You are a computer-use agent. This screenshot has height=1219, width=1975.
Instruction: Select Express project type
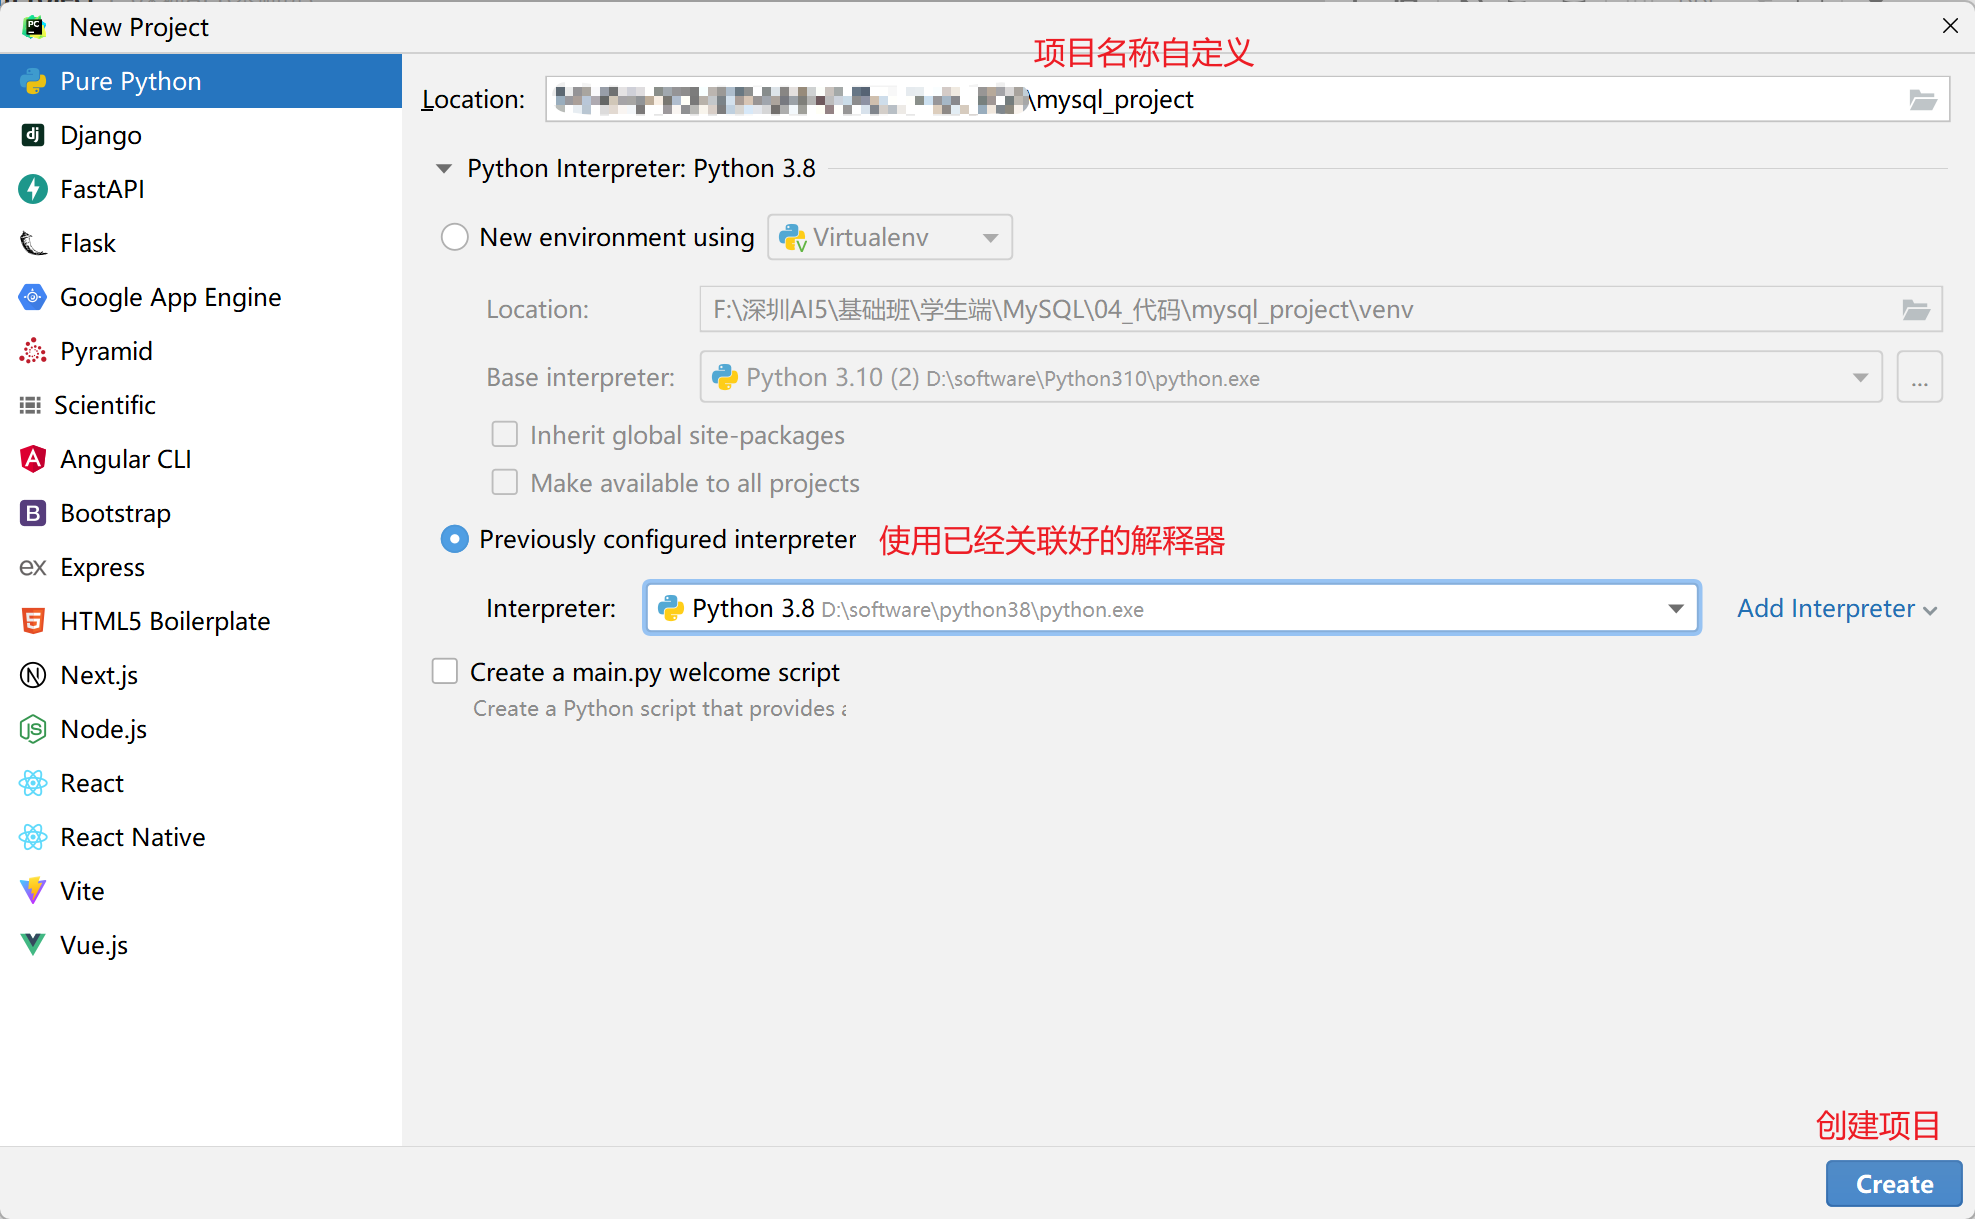coord(201,567)
